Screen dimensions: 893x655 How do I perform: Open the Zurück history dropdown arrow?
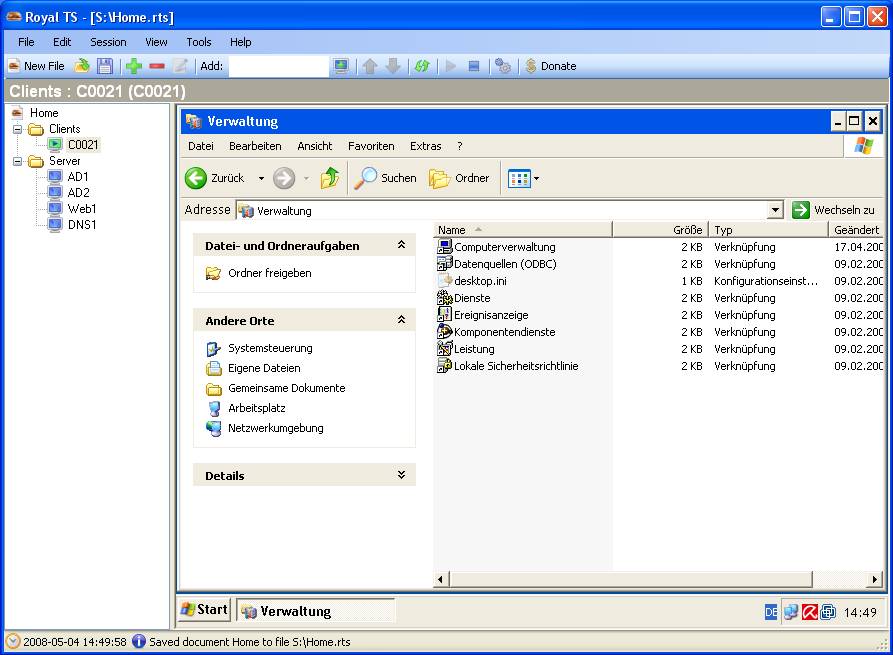coord(261,178)
